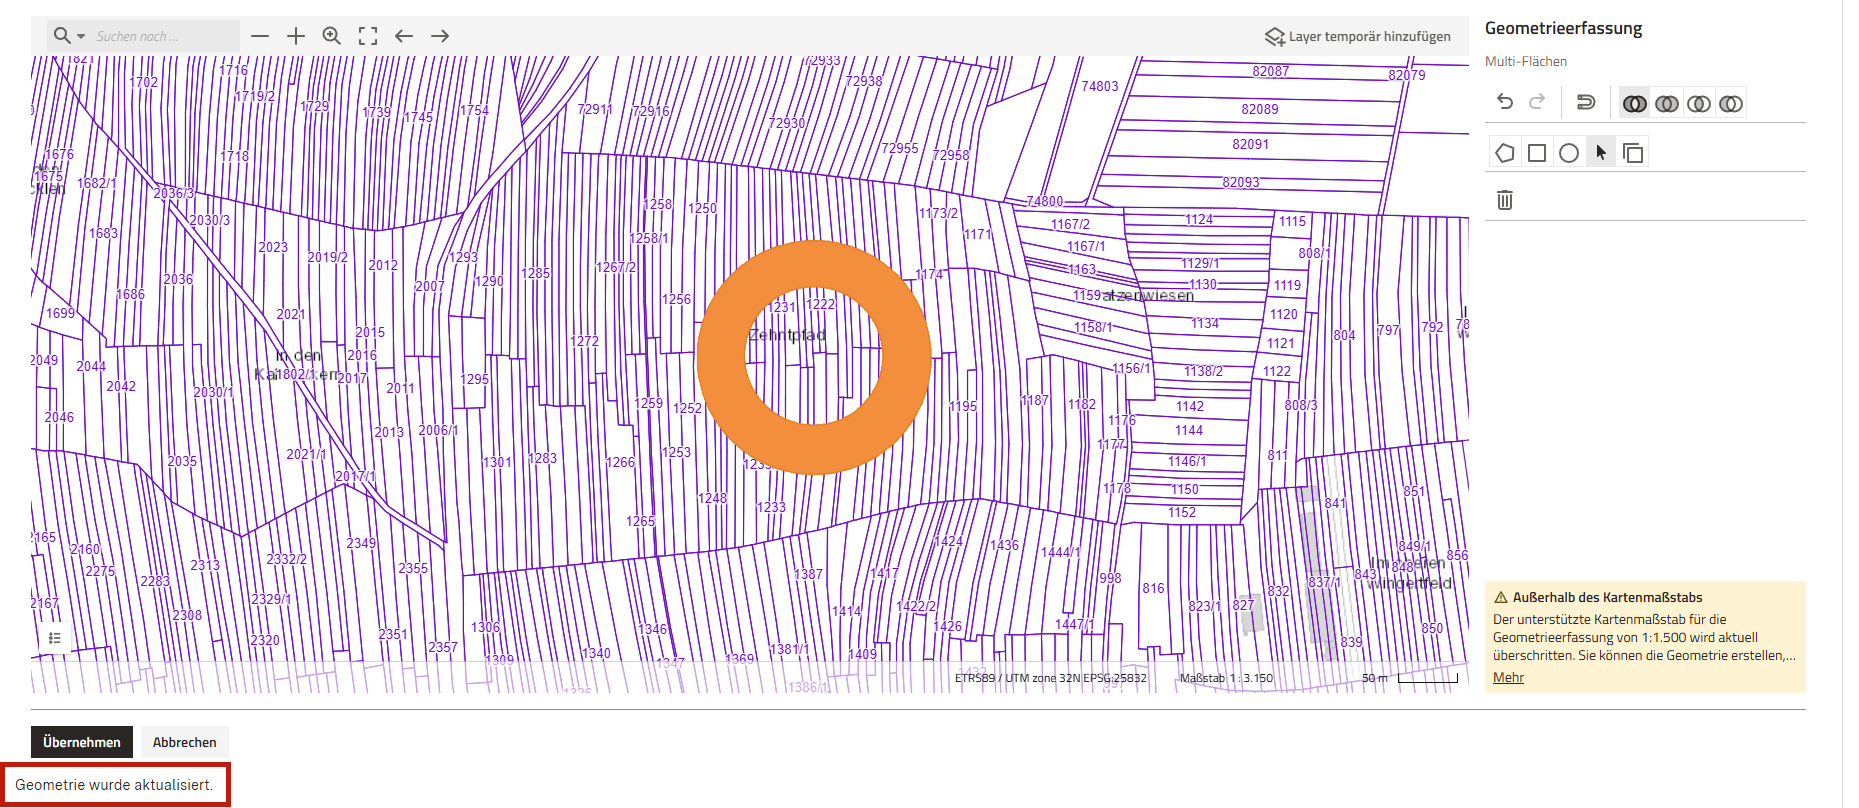Open the map legend list icon
This screenshot has width=1859, height=808.
pyautogui.click(x=55, y=638)
